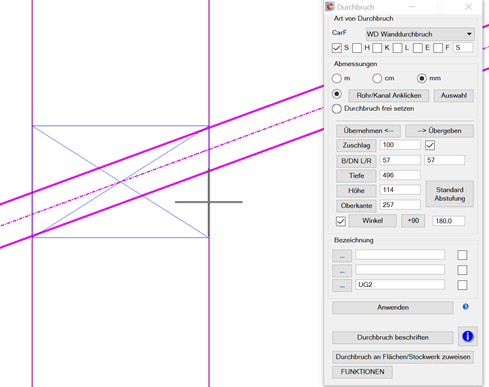Click the Durchbruch beschriften button
Screen dimensions: 489x387
[x=393, y=338]
